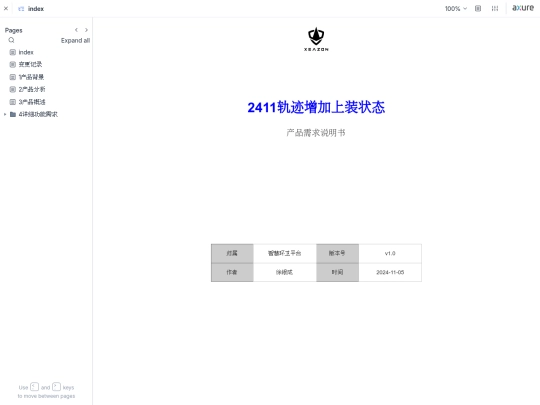Click the page icon beside 变更记录

coord(13,64)
